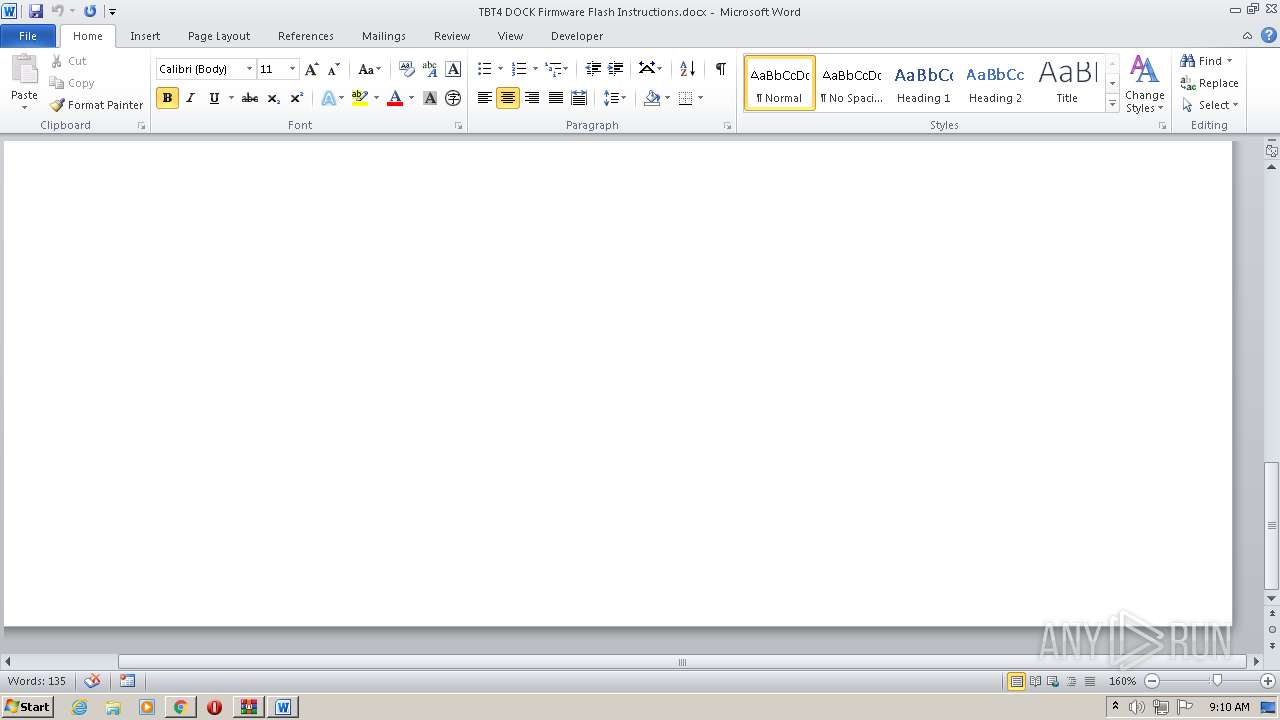Click the Zoom Out minus button
The height and width of the screenshot is (720, 1280).
(x=1151, y=681)
